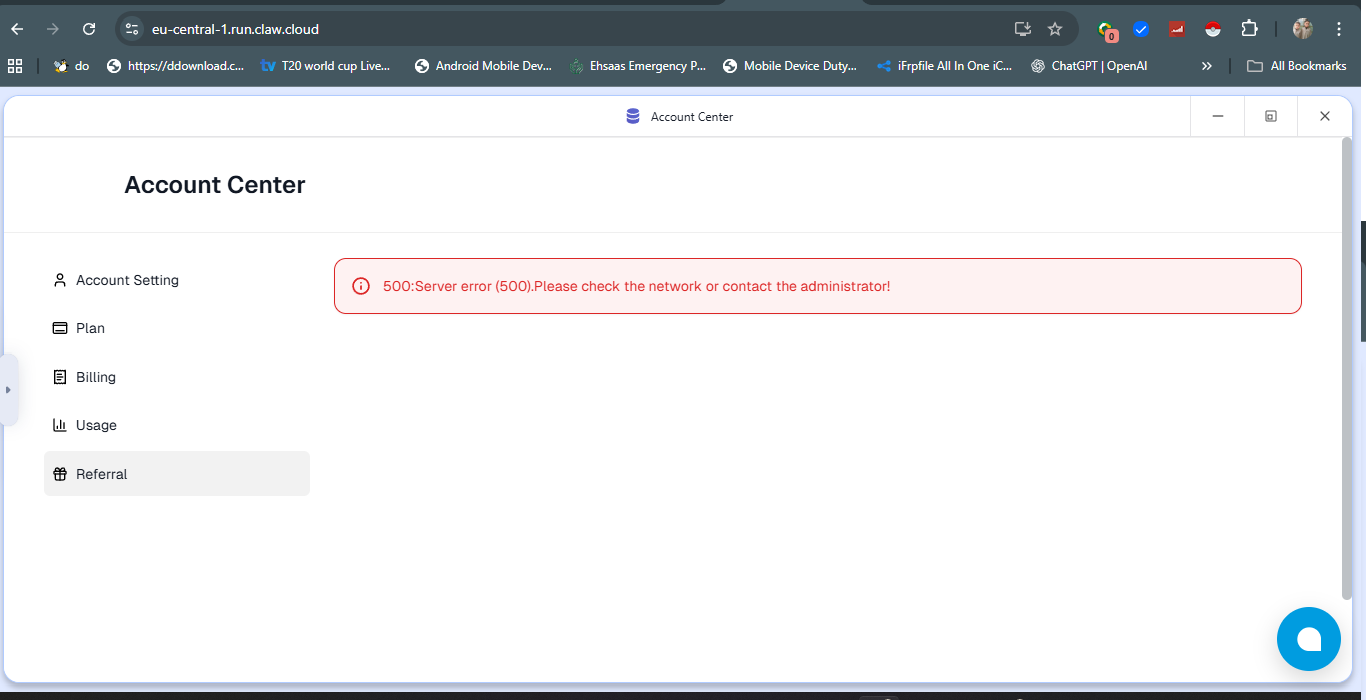Click the Plan card icon in sidebar
The width and height of the screenshot is (1366, 700).
click(x=60, y=328)
